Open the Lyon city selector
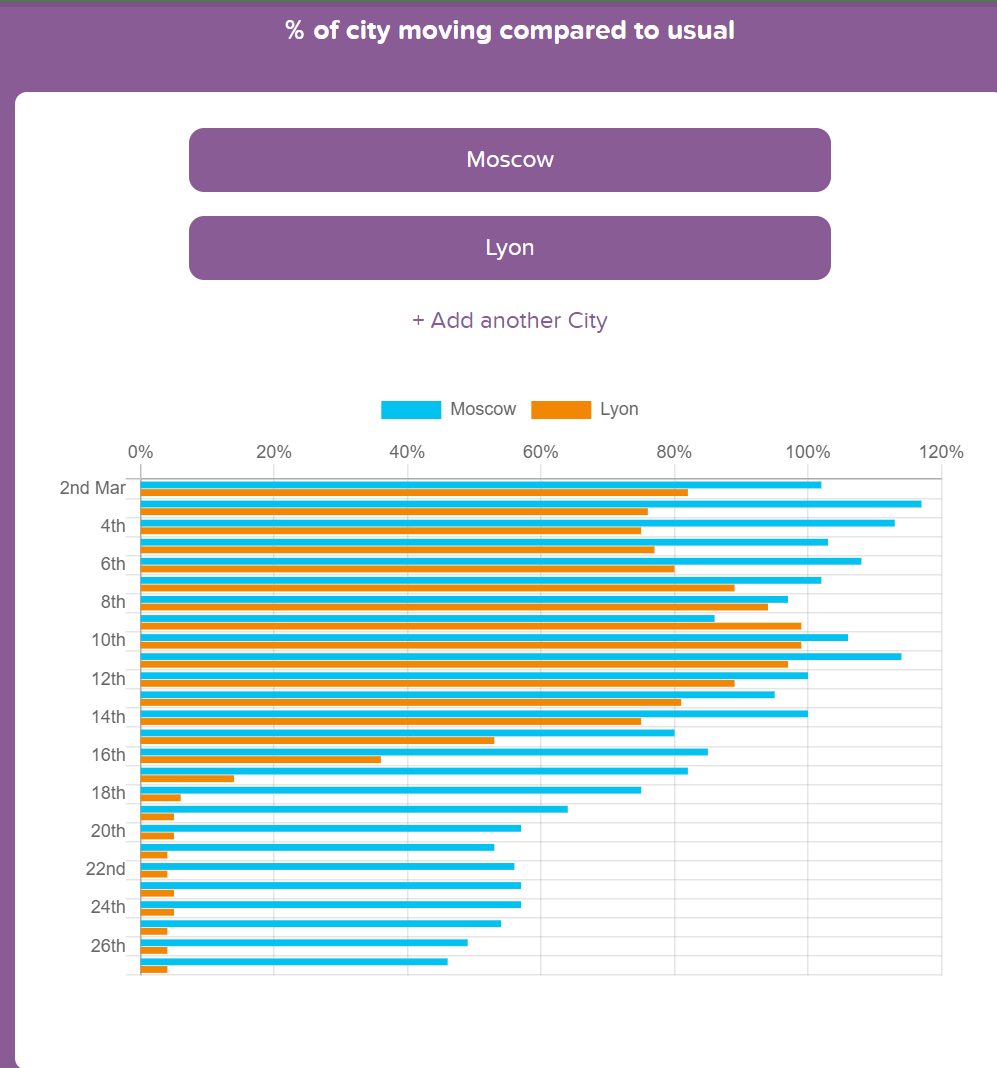The width and height of the screenshot is (997, 1068). (509, 248)
